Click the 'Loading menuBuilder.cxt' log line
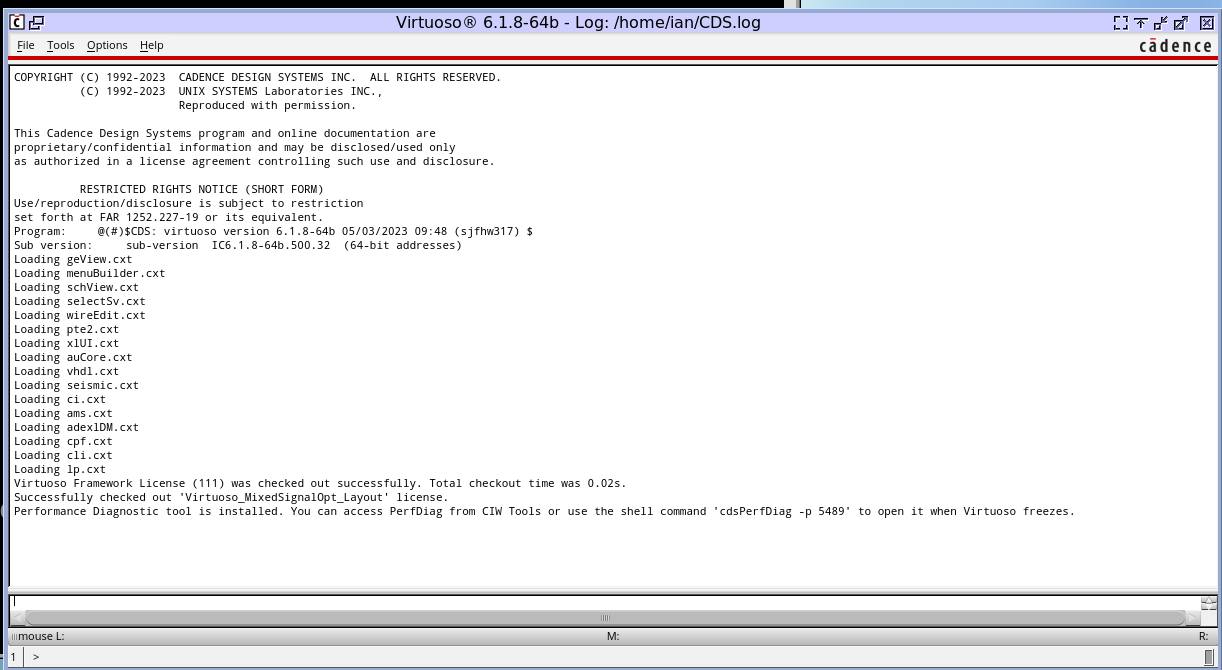Screen dimensions: 1222x670 pos(90,273)
